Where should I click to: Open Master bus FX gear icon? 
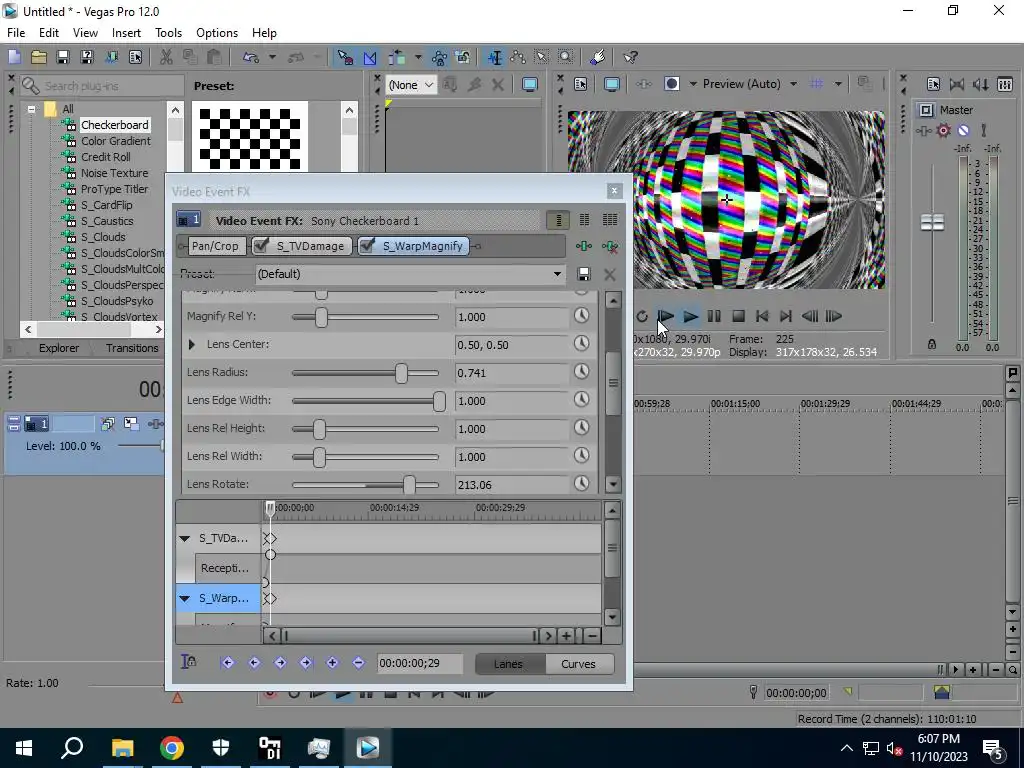pyautogui.click(x=943, y=131)
